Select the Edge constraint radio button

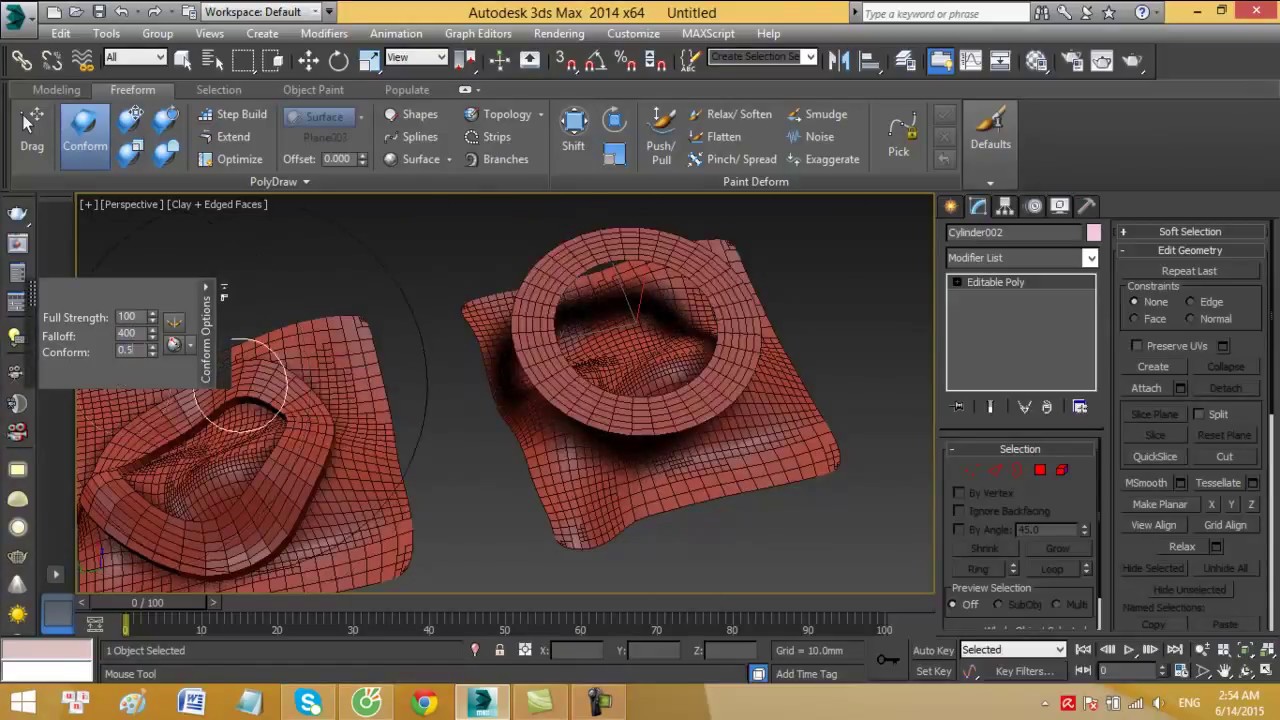(x=1190, y=302)
